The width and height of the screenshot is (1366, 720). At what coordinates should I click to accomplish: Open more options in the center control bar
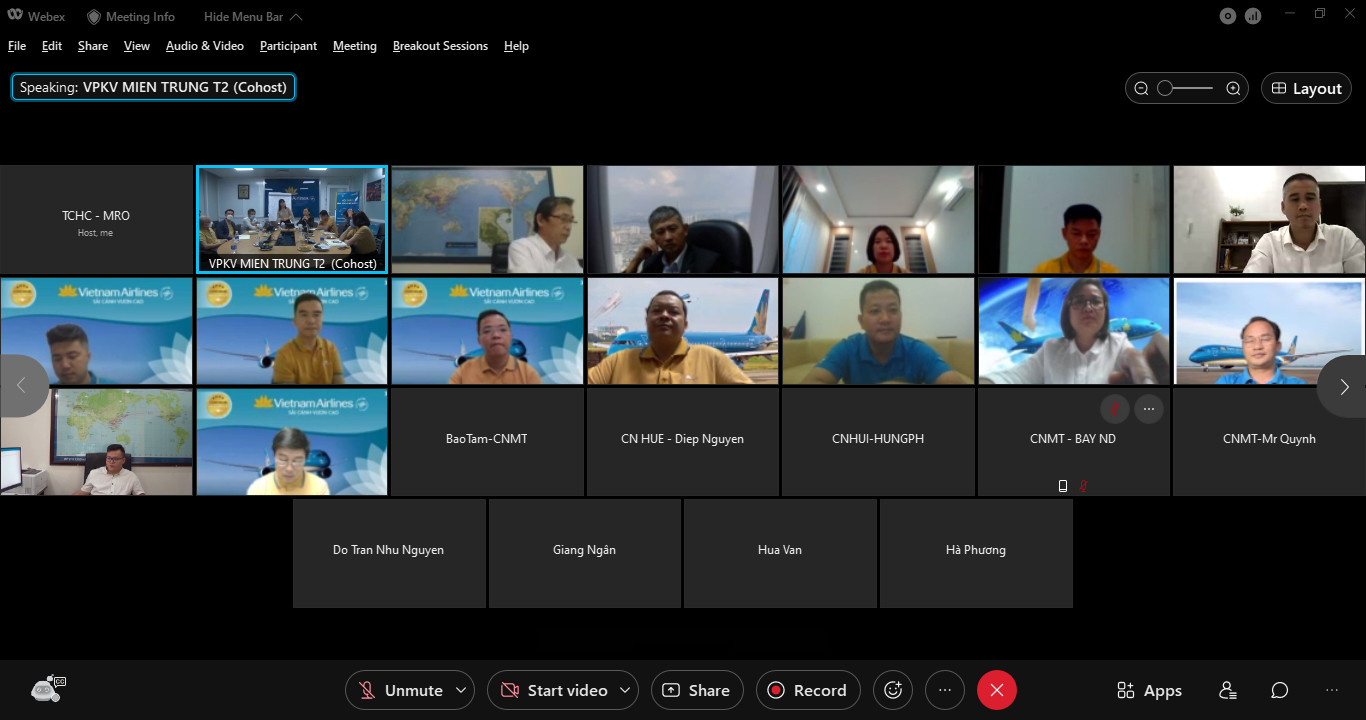tap(945, 690)
